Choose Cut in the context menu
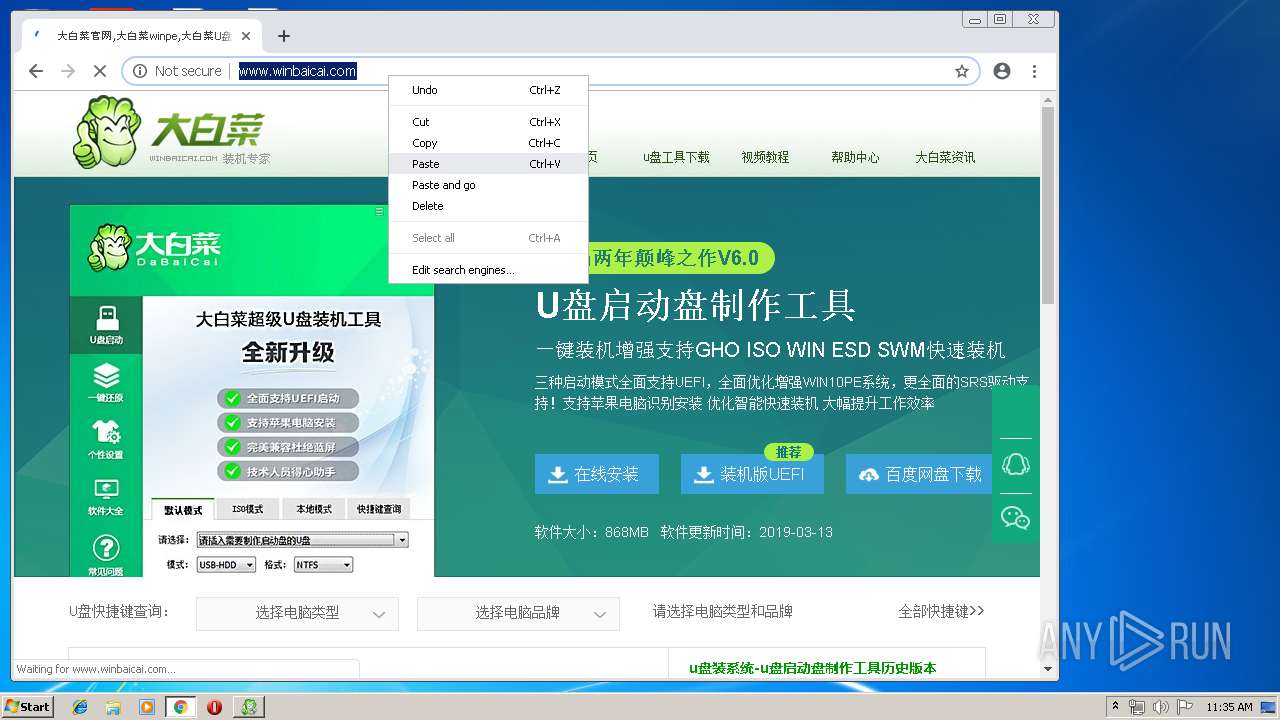This screenshot has height=720, width=1280. click(488, 122)
